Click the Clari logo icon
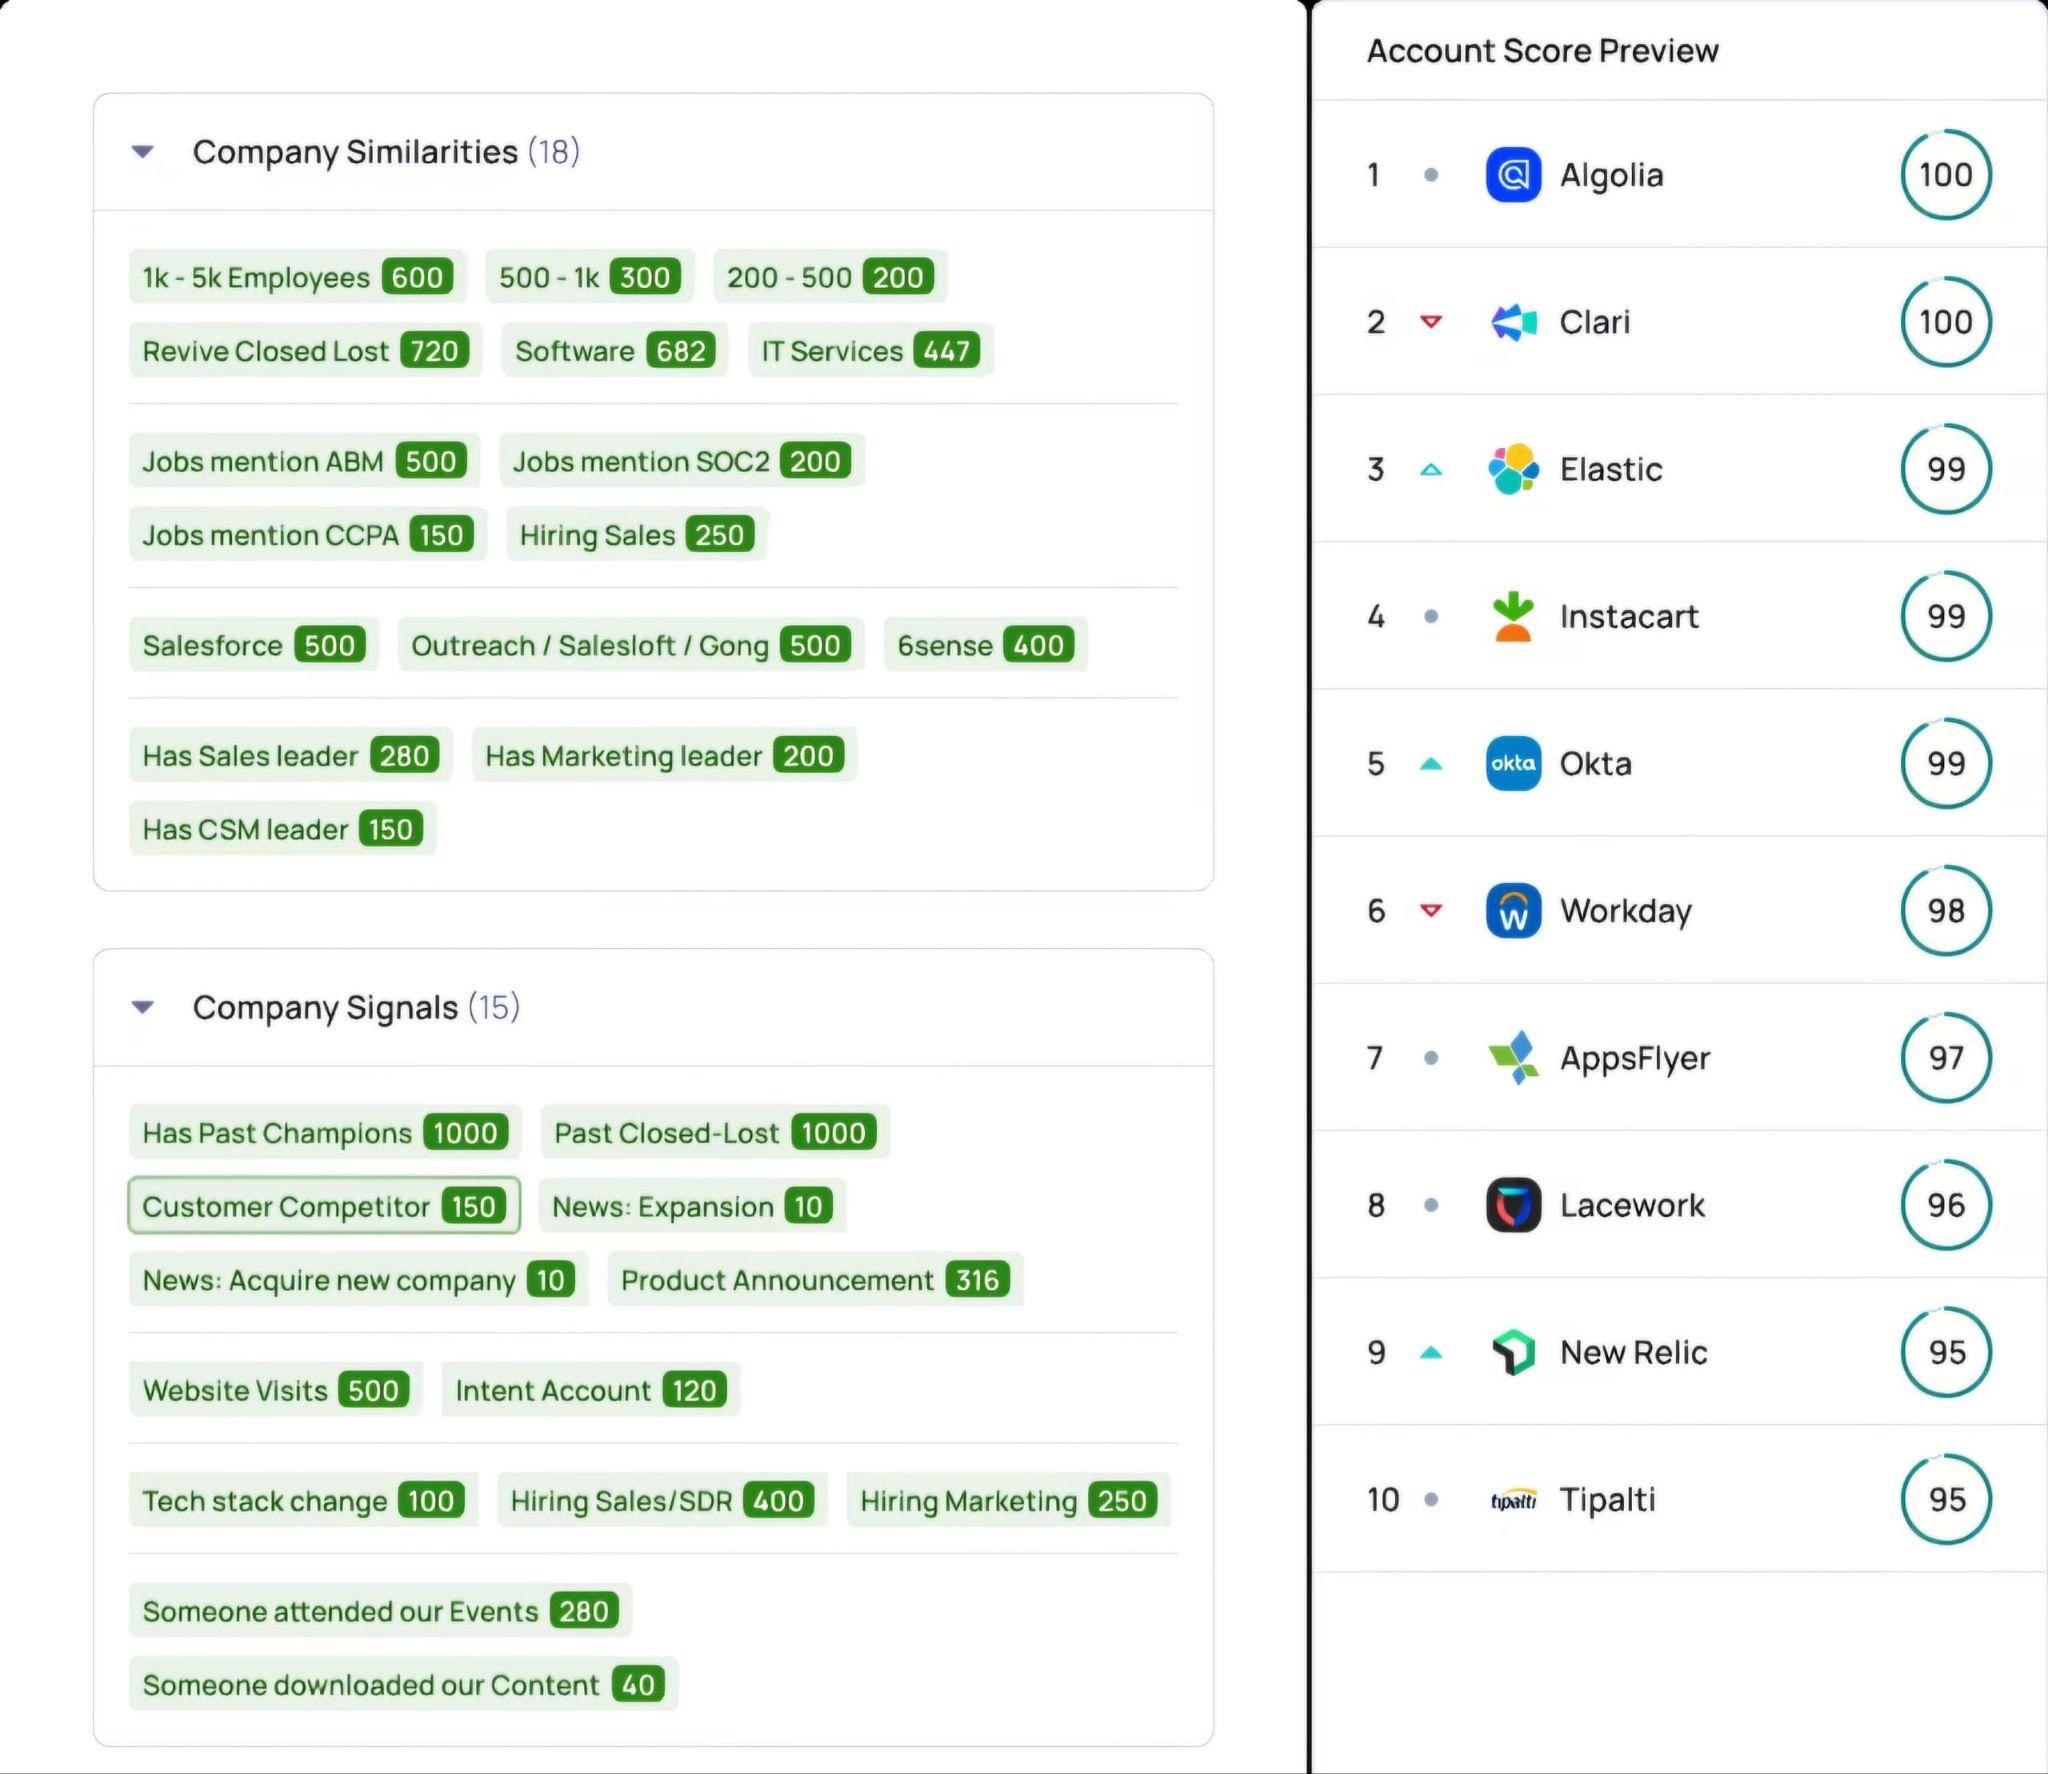The image size is (2048, 1774). click(1513, 322)
